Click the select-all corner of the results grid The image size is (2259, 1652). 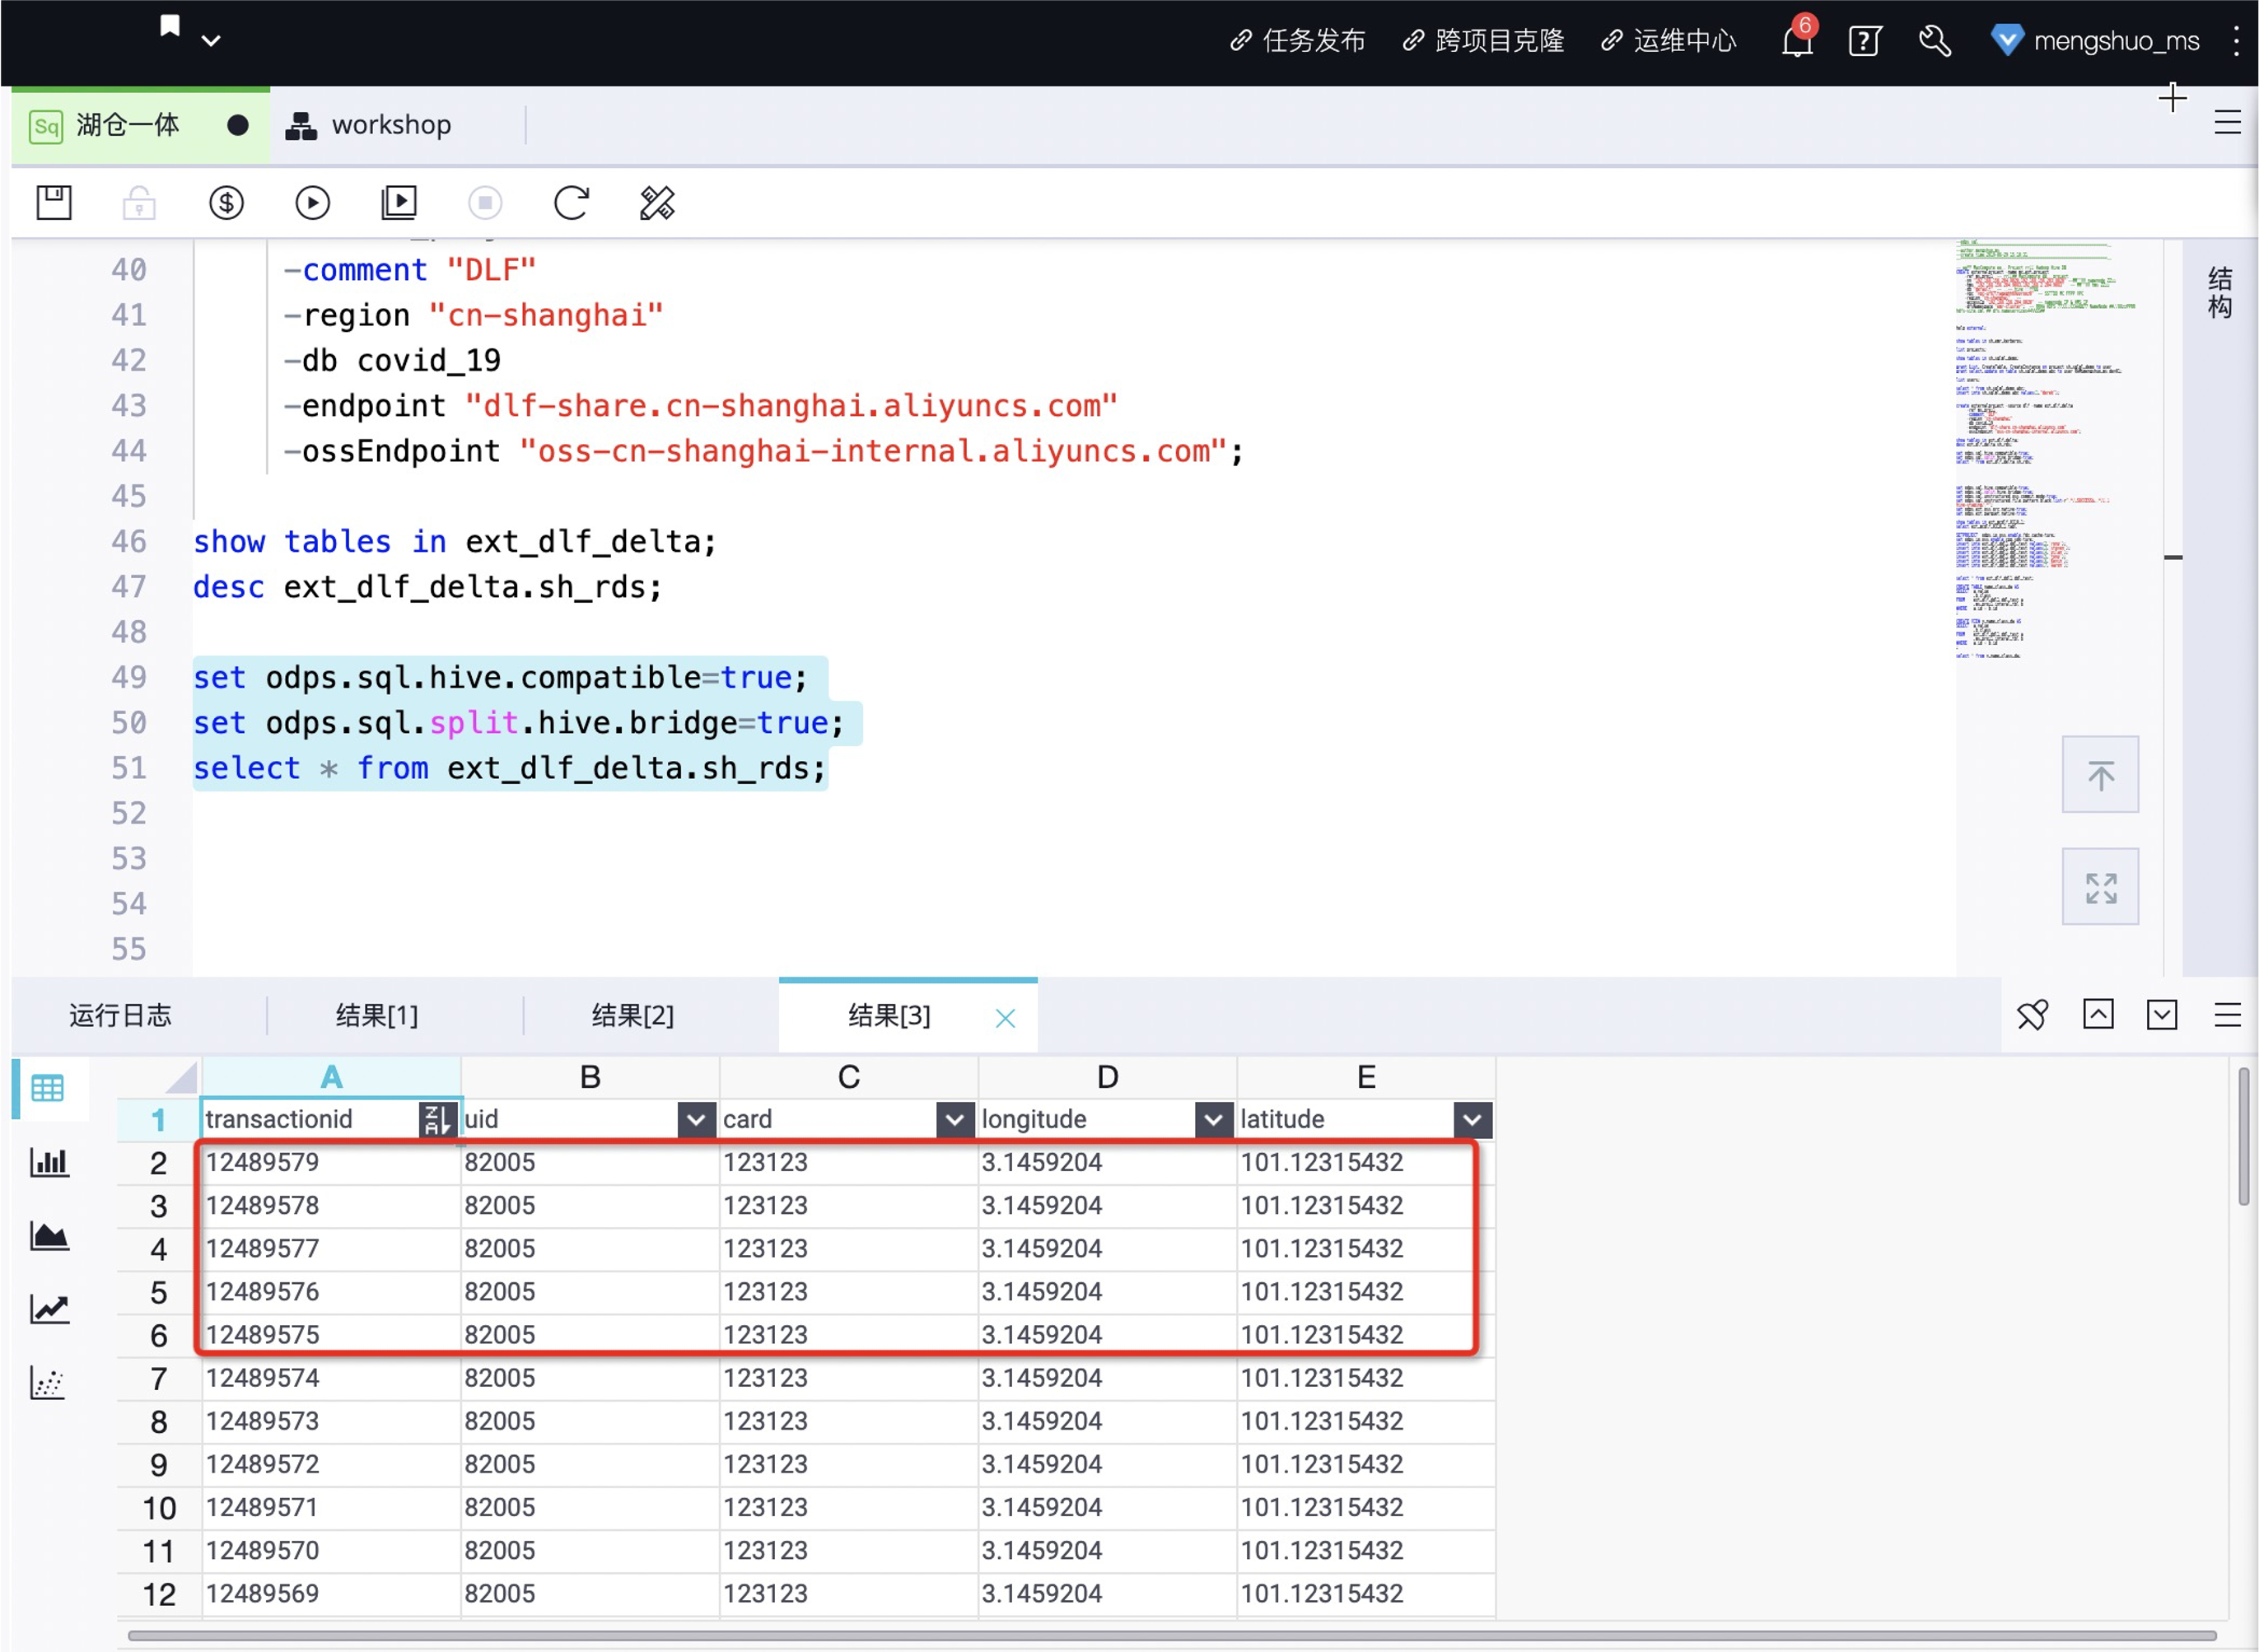click(159, 1078)
